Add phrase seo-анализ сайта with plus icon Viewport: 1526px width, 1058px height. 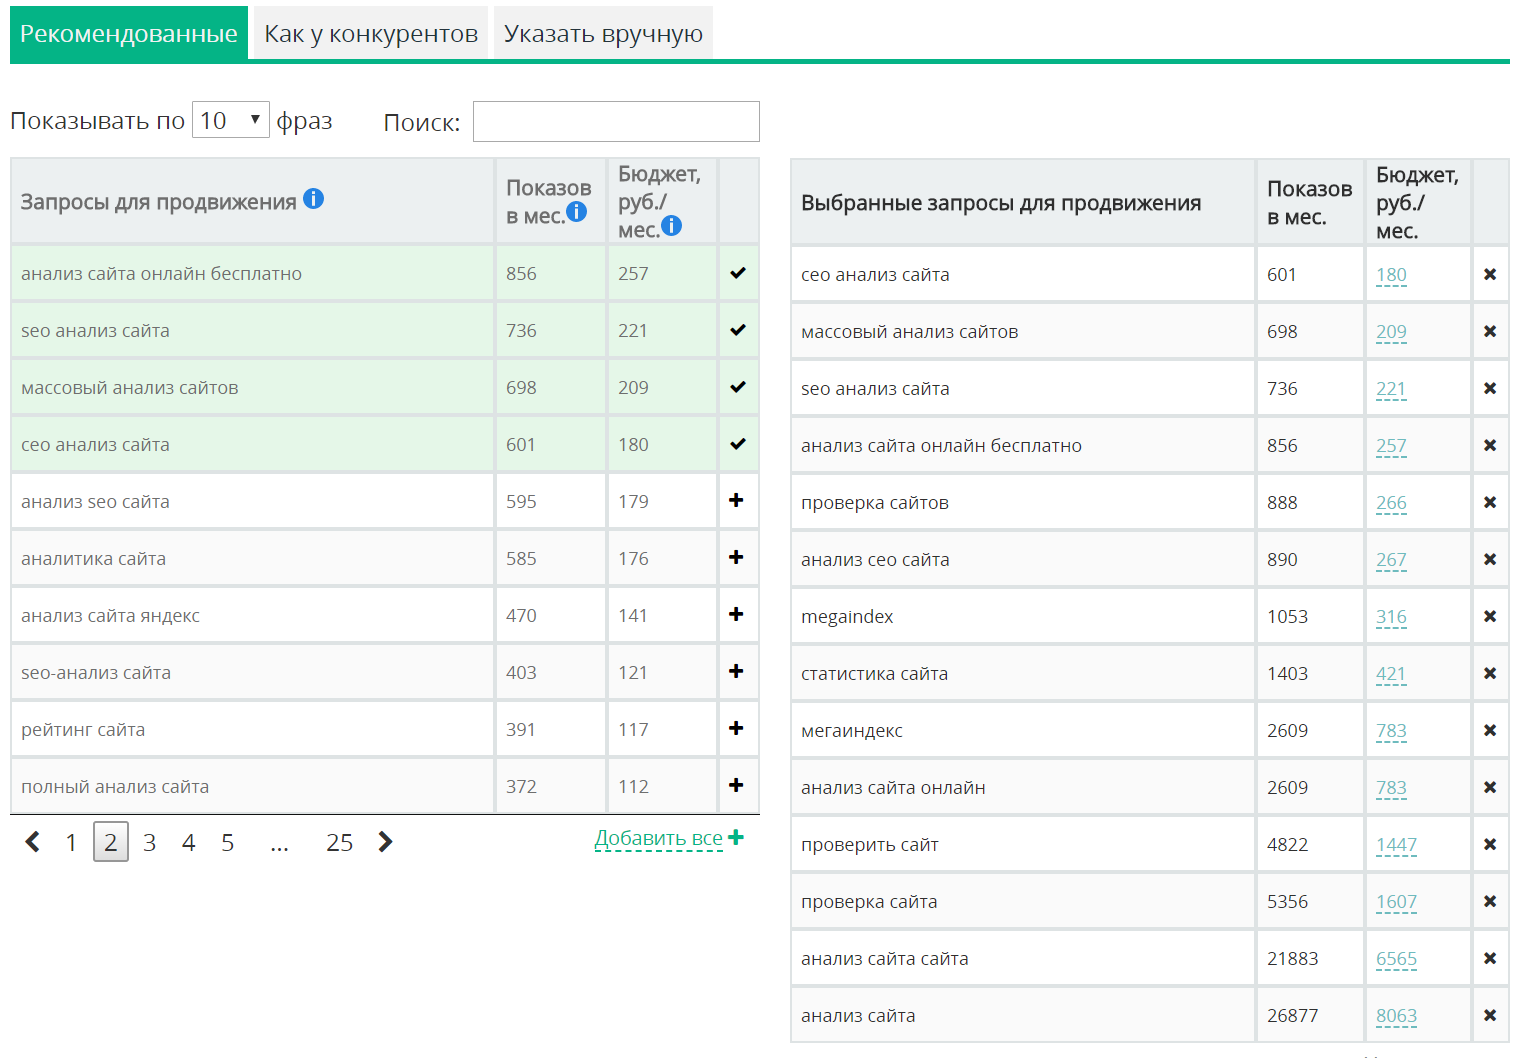736,671
